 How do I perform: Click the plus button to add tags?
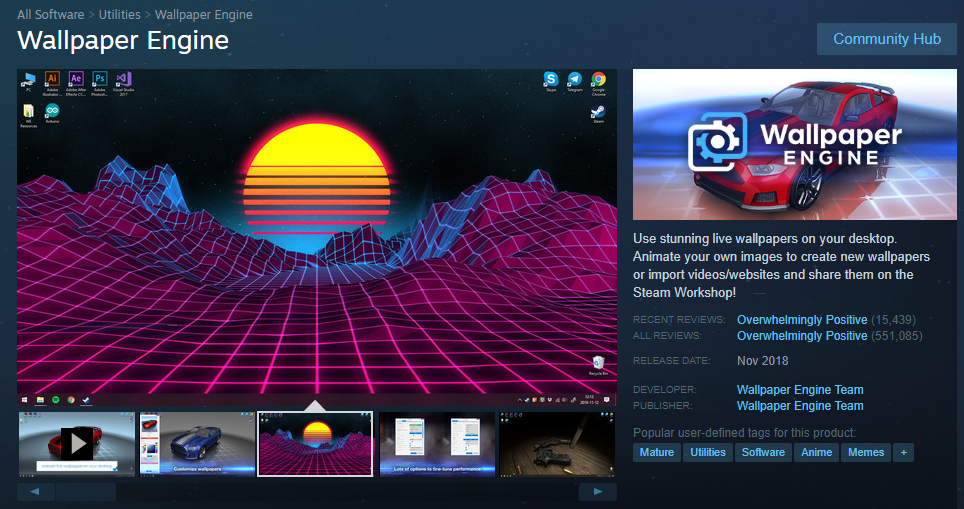click(903, 452)
